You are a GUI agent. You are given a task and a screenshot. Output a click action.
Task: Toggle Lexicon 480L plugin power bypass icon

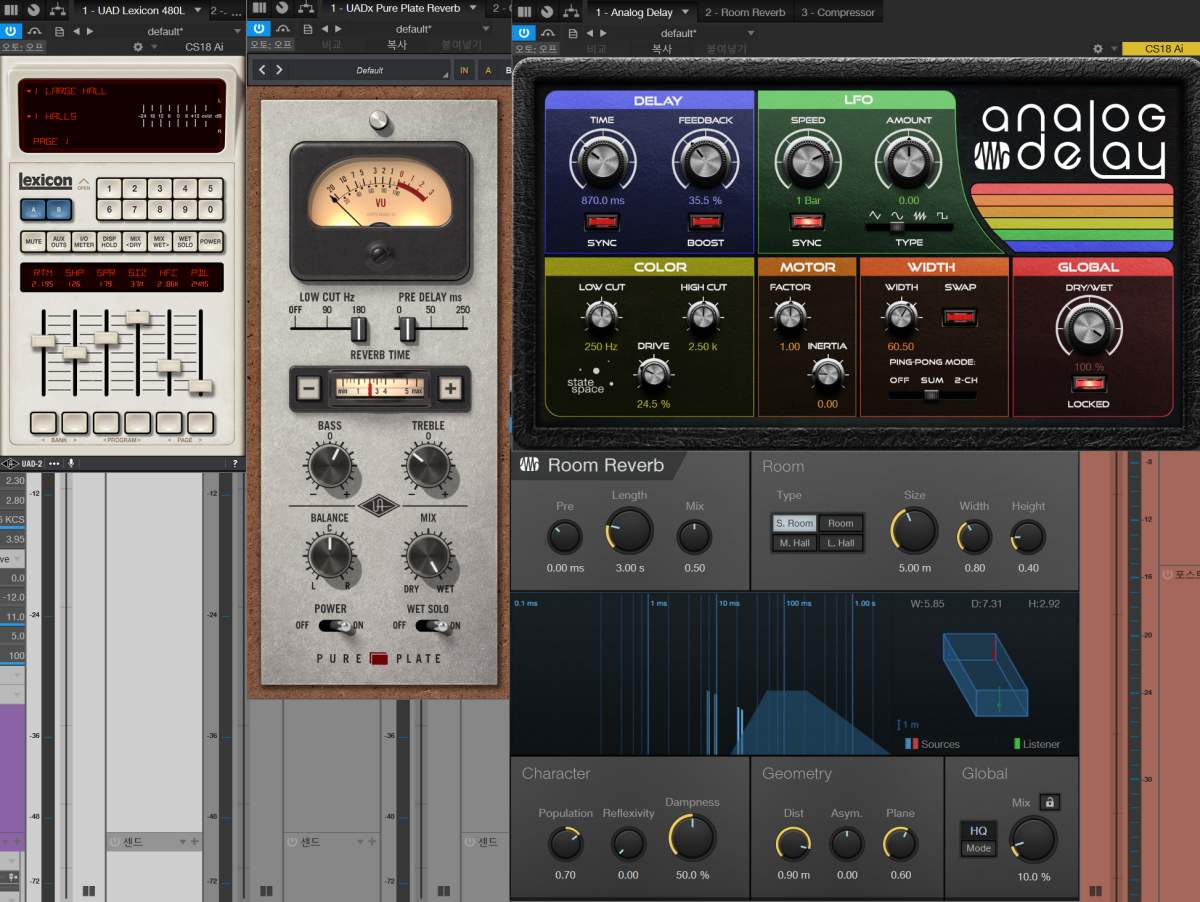(x=10, y=31)
